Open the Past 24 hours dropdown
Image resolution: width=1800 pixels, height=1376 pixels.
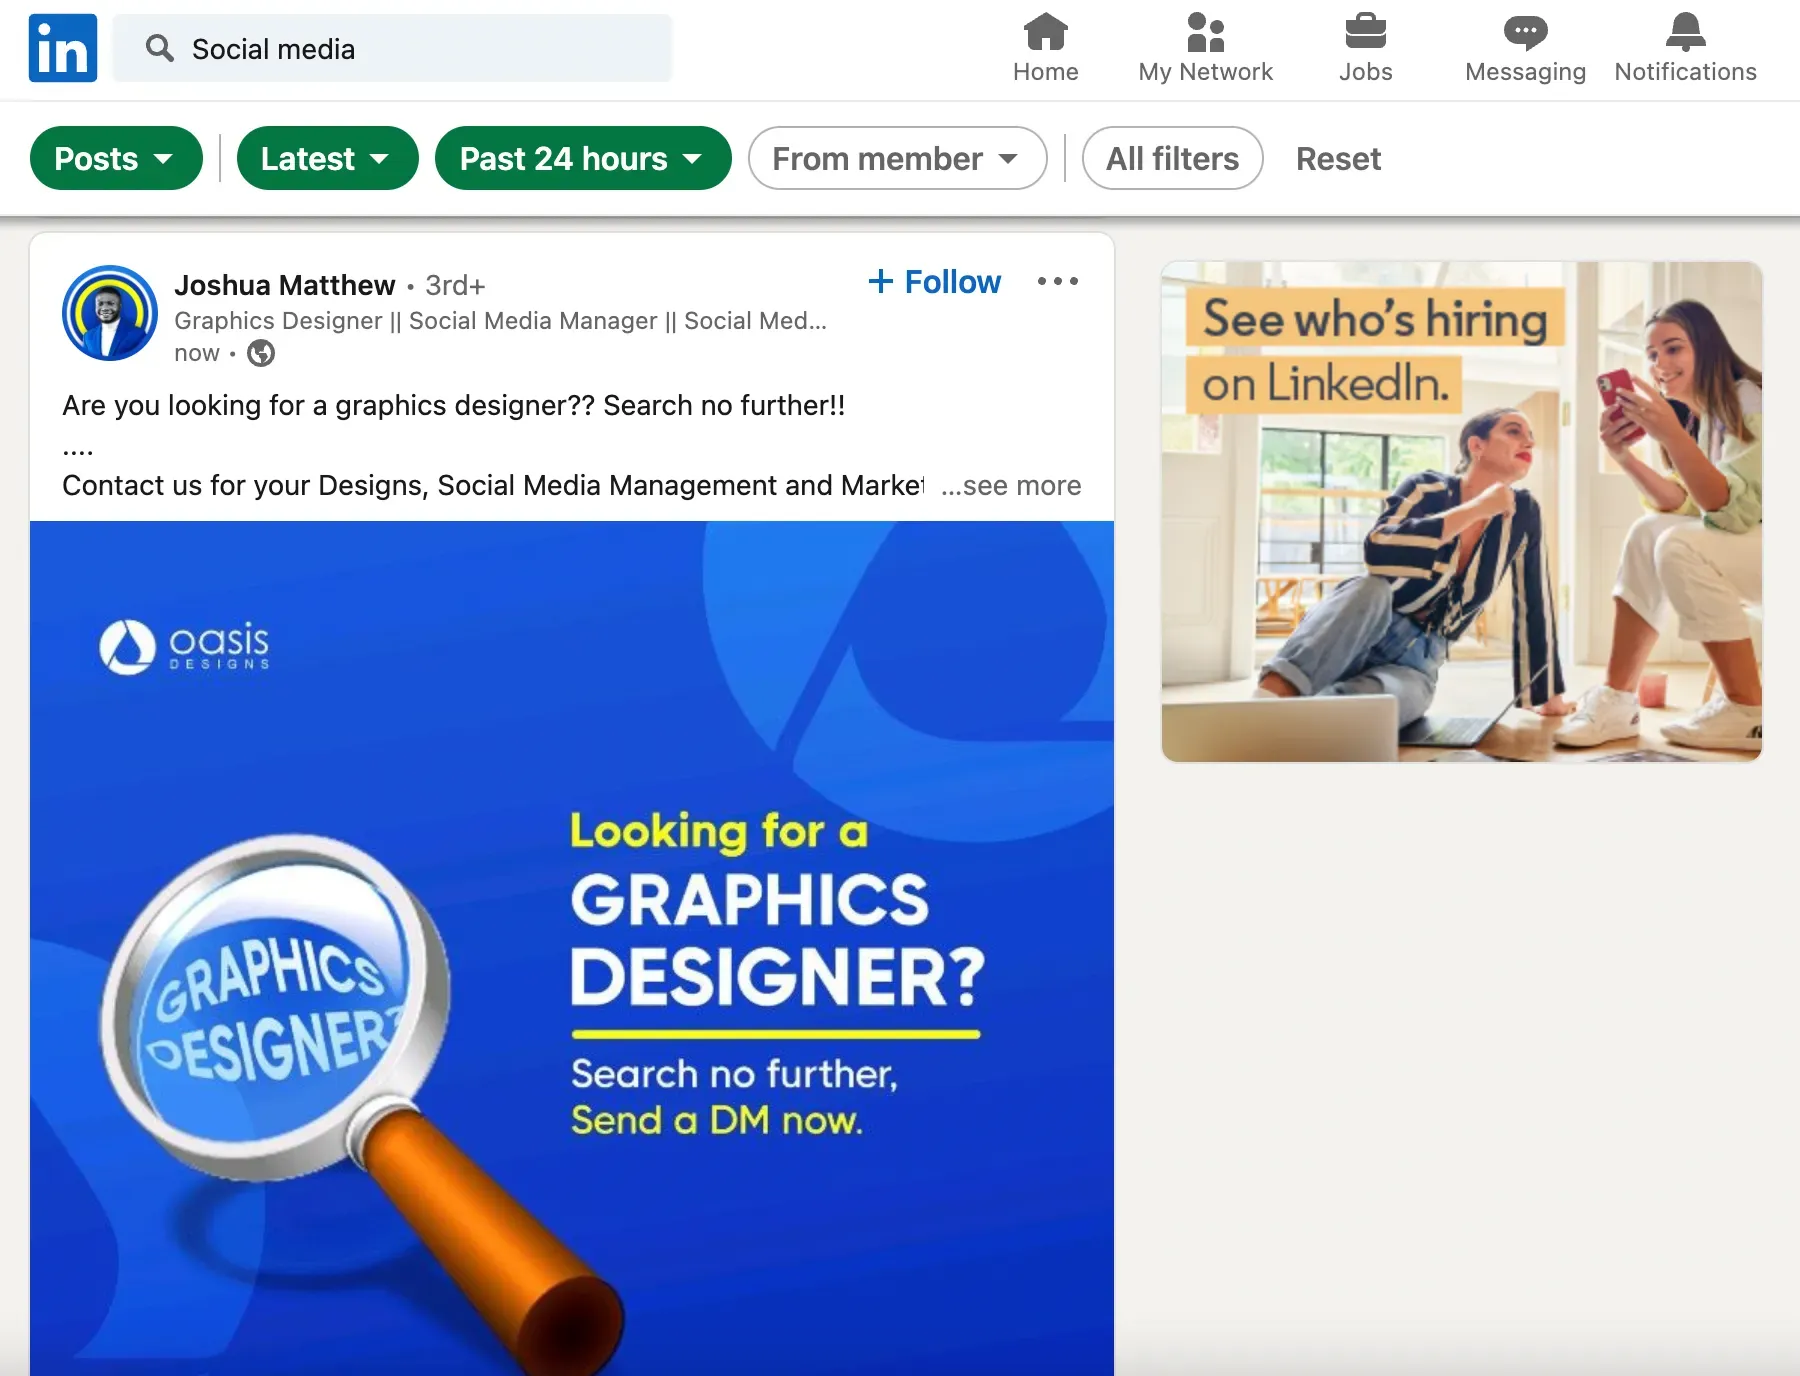[x=582, y=158]
